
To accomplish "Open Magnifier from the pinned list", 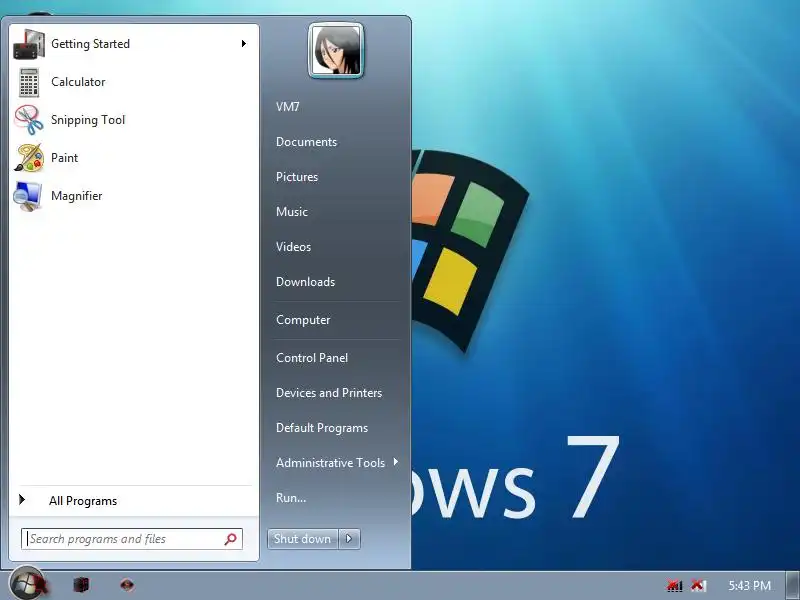I will (x=134, y=196).
